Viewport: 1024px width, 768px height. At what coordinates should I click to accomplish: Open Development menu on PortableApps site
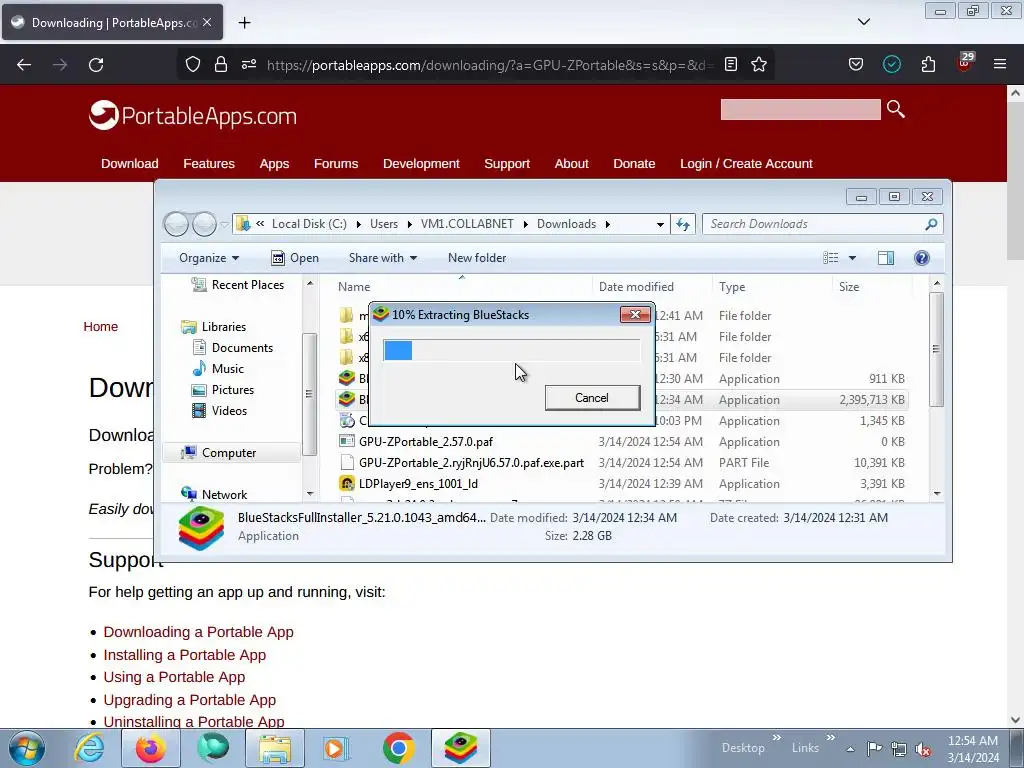tap(421, 164)
